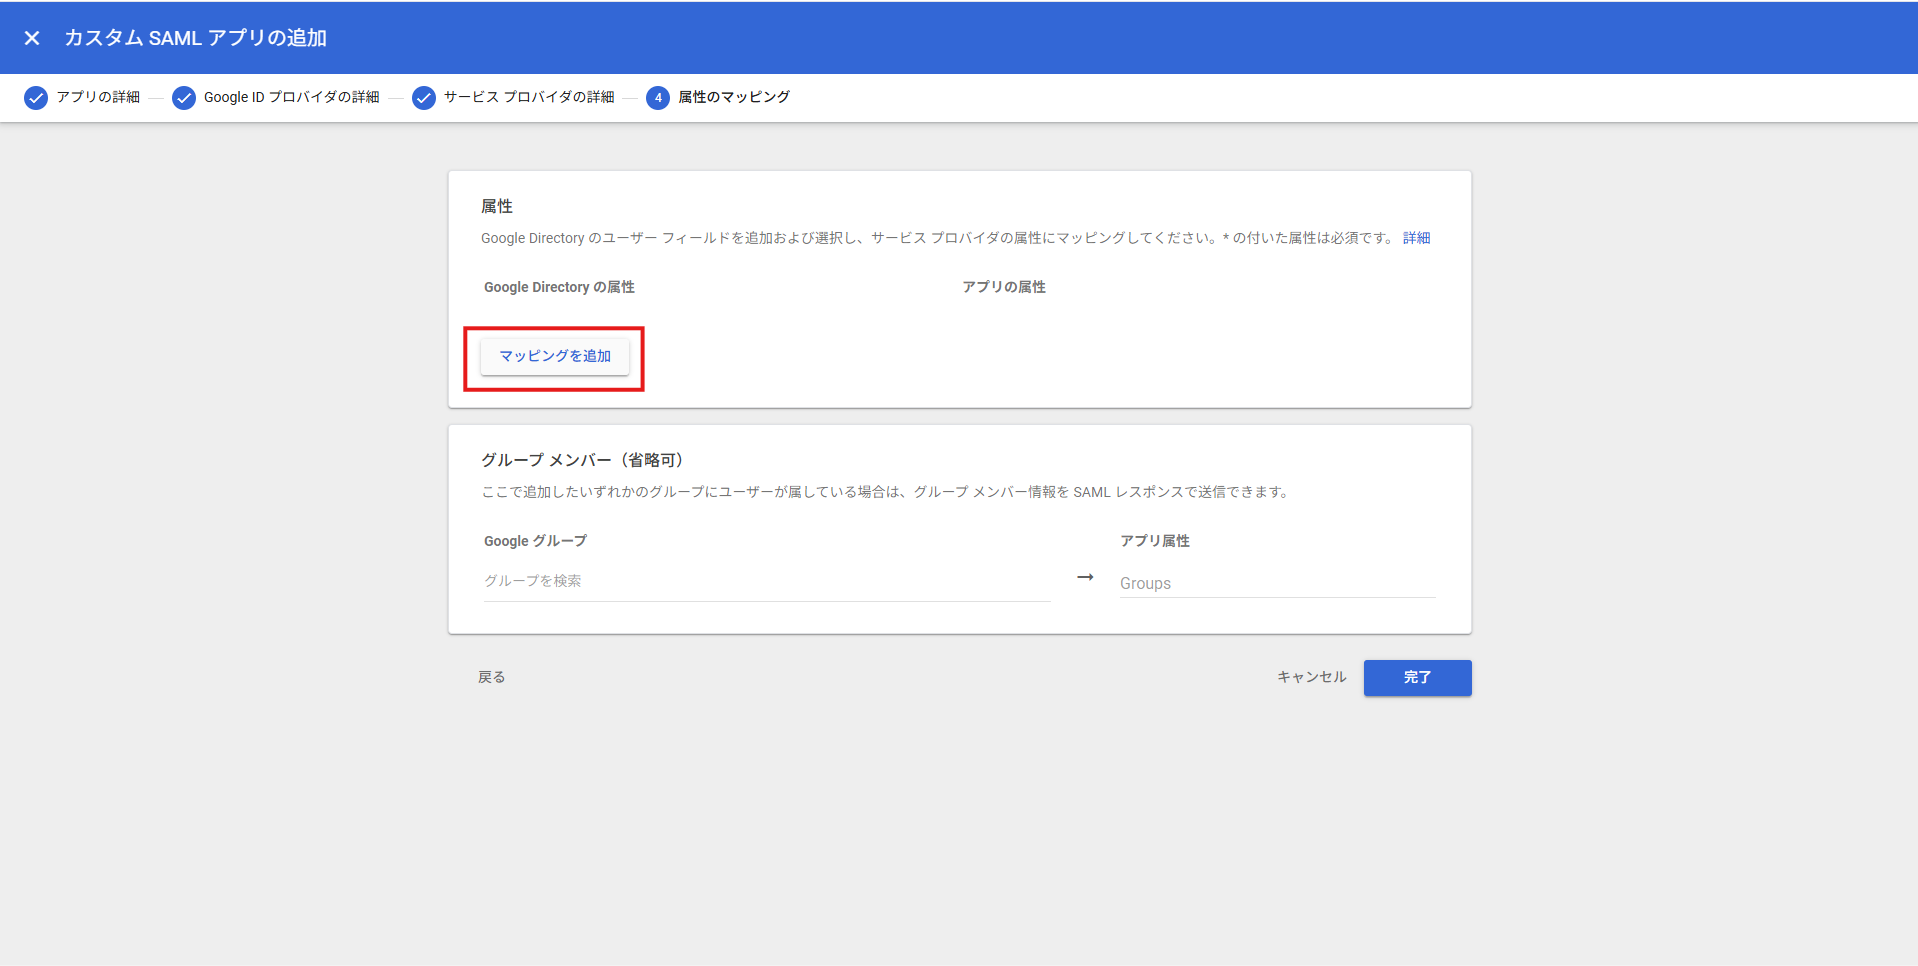Click the グループ メンバー（省略可） heading

coord(582,460)
